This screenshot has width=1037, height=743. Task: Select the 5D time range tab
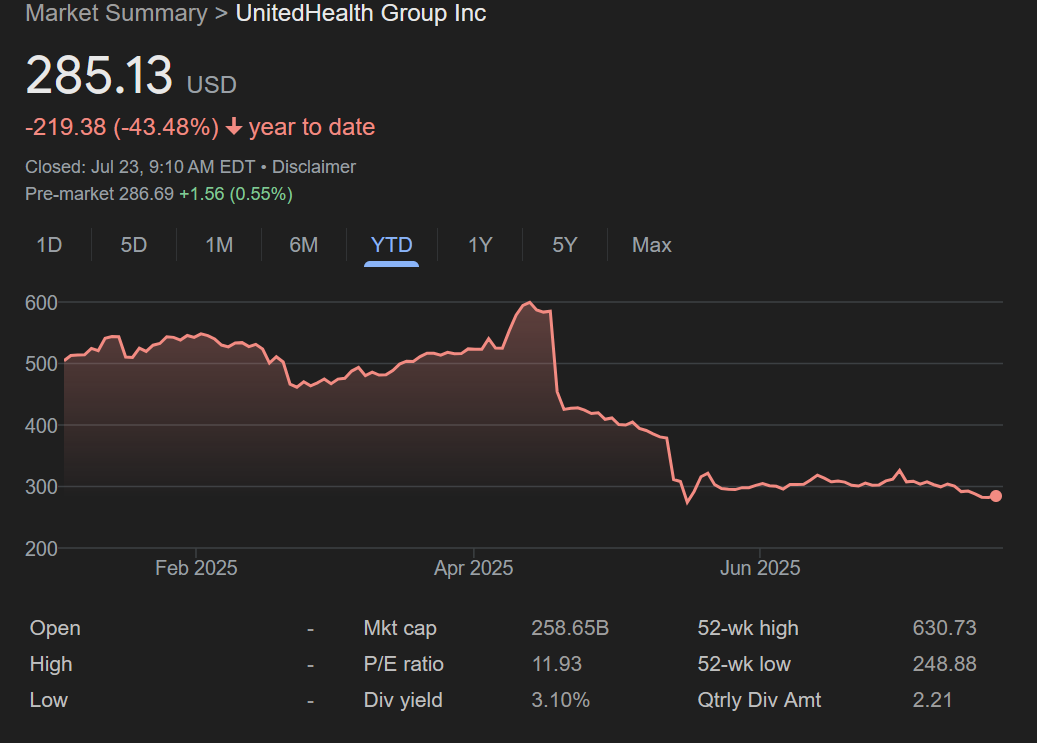pyautogui.click(x=134, y=245)
